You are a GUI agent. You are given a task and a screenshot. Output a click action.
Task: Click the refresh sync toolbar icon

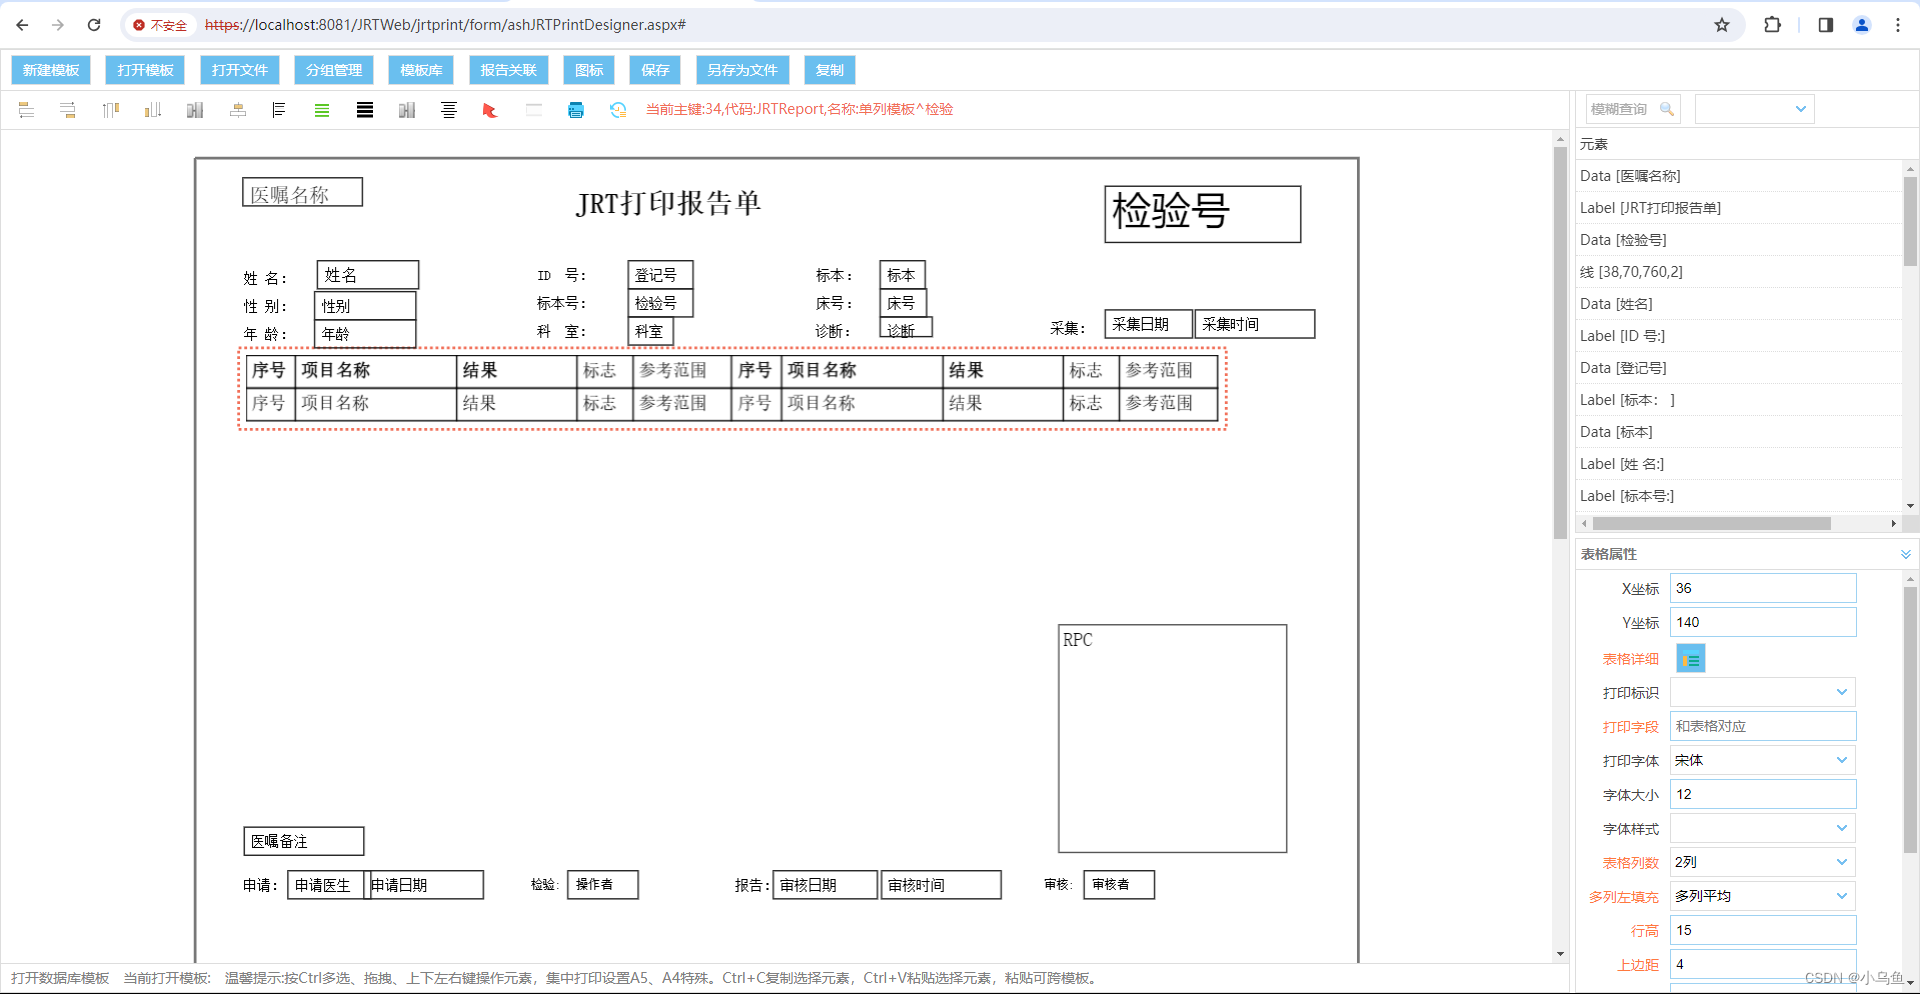(618, 110)
